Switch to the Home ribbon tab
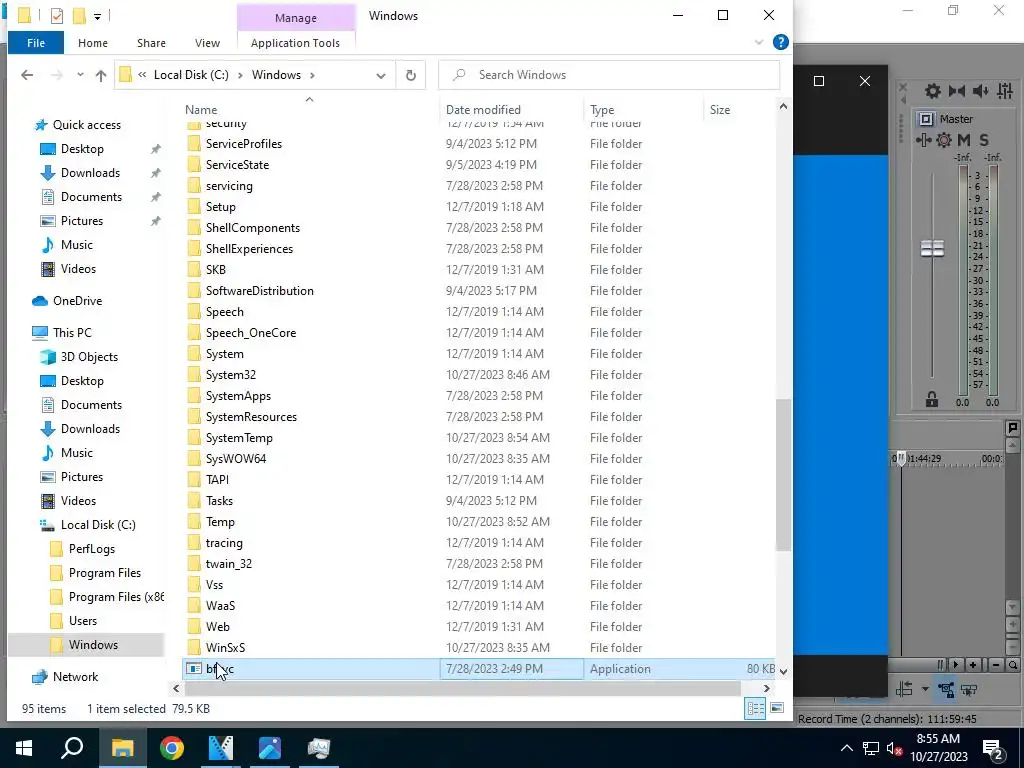The height and width of the screenshot is (768, 1024). click(93, 43)
